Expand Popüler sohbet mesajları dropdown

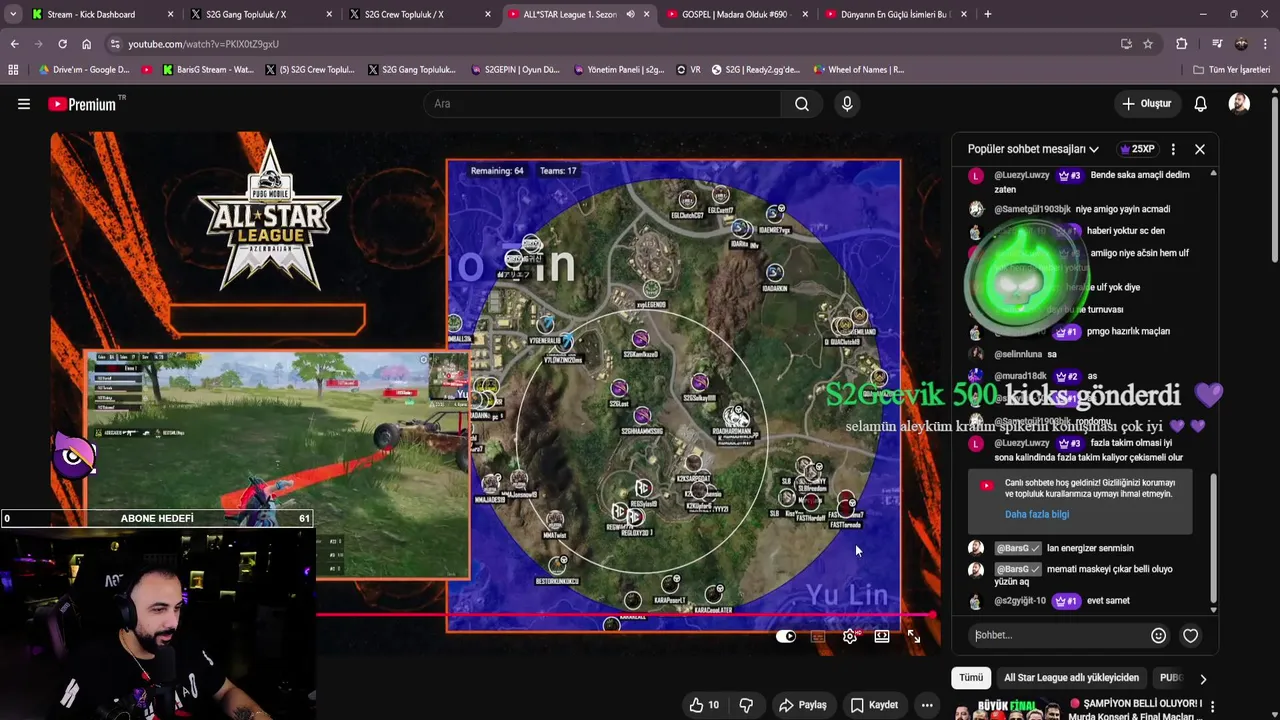(1033, 149)
